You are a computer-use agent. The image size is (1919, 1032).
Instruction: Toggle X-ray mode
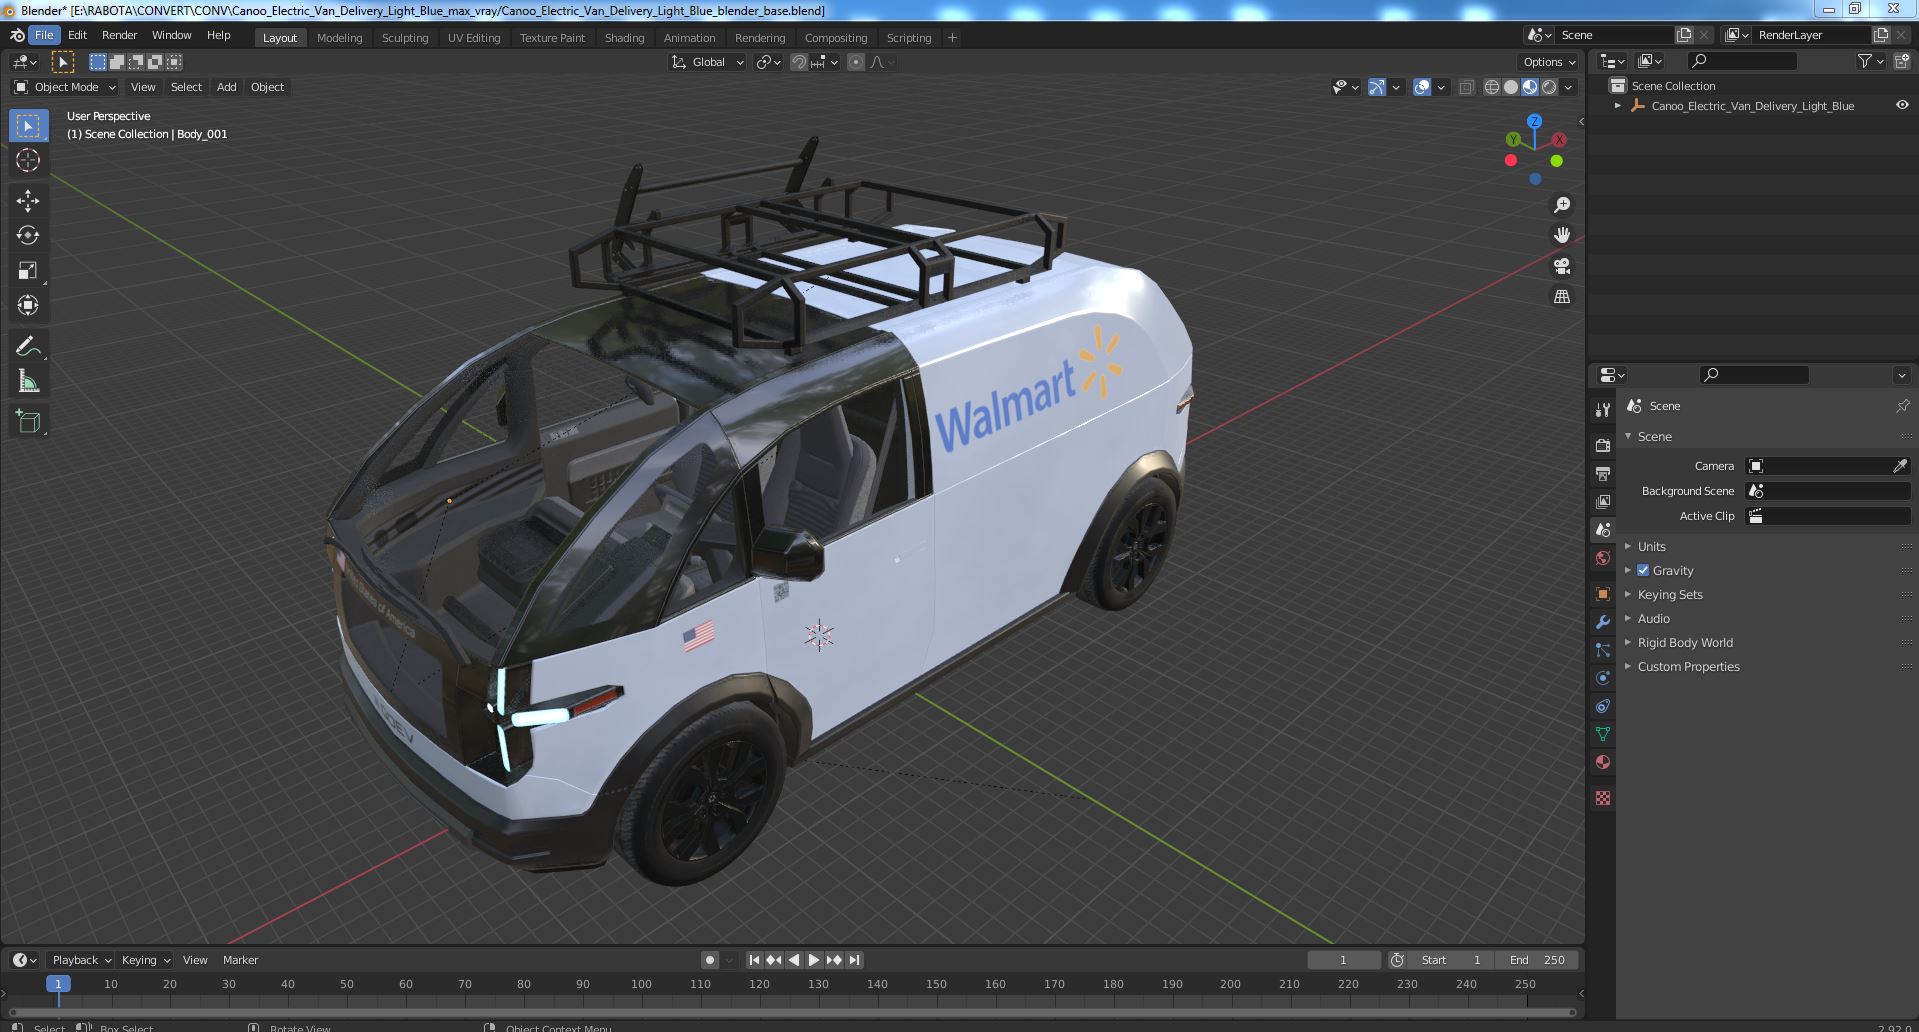click(x=1466, y=87)
